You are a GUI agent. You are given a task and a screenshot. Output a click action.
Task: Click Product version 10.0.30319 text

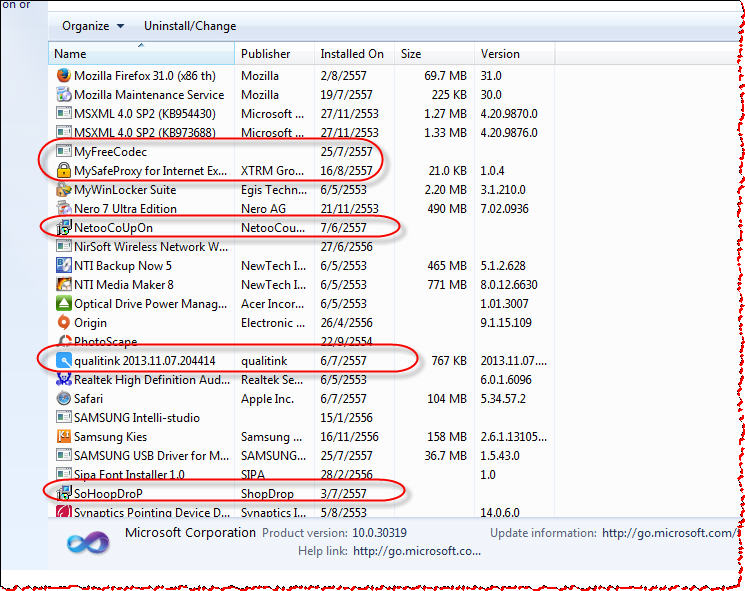point(334,533)
